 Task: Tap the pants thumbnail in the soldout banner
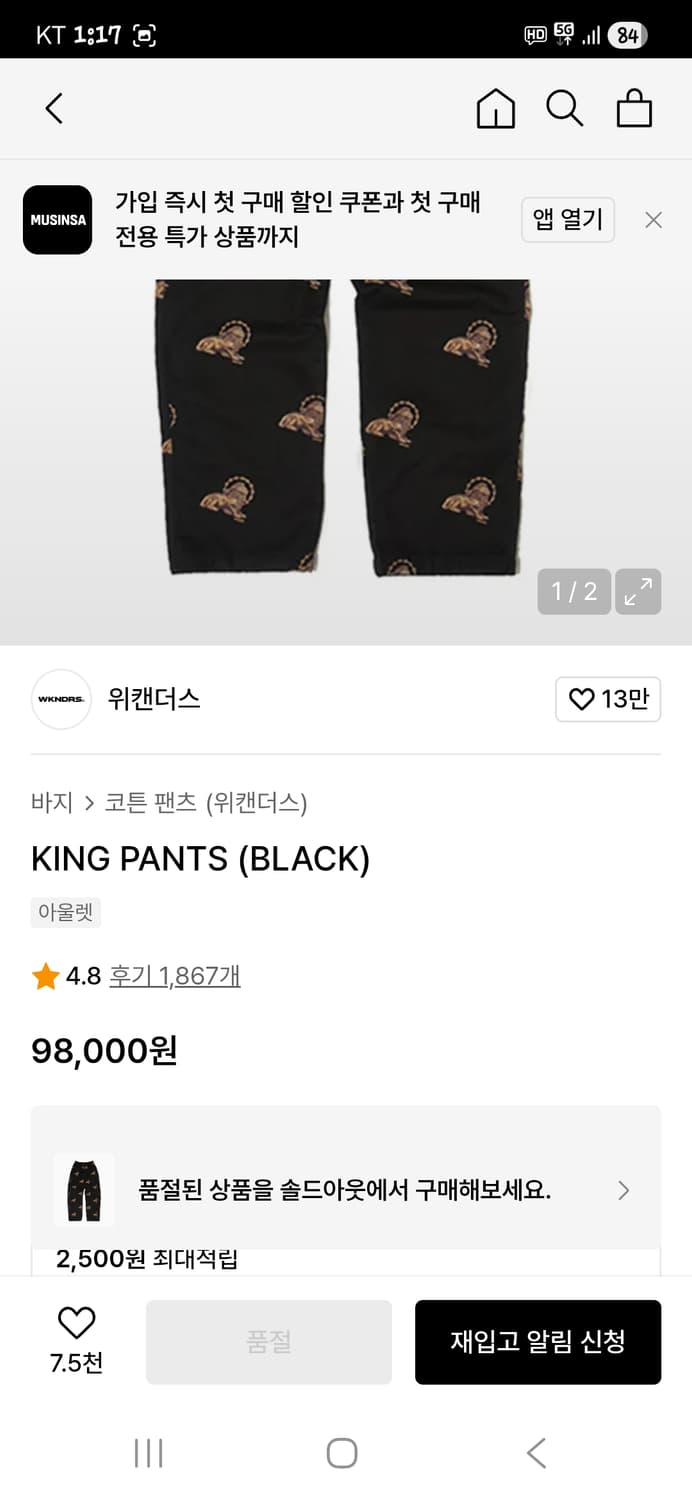(85, 1190)
